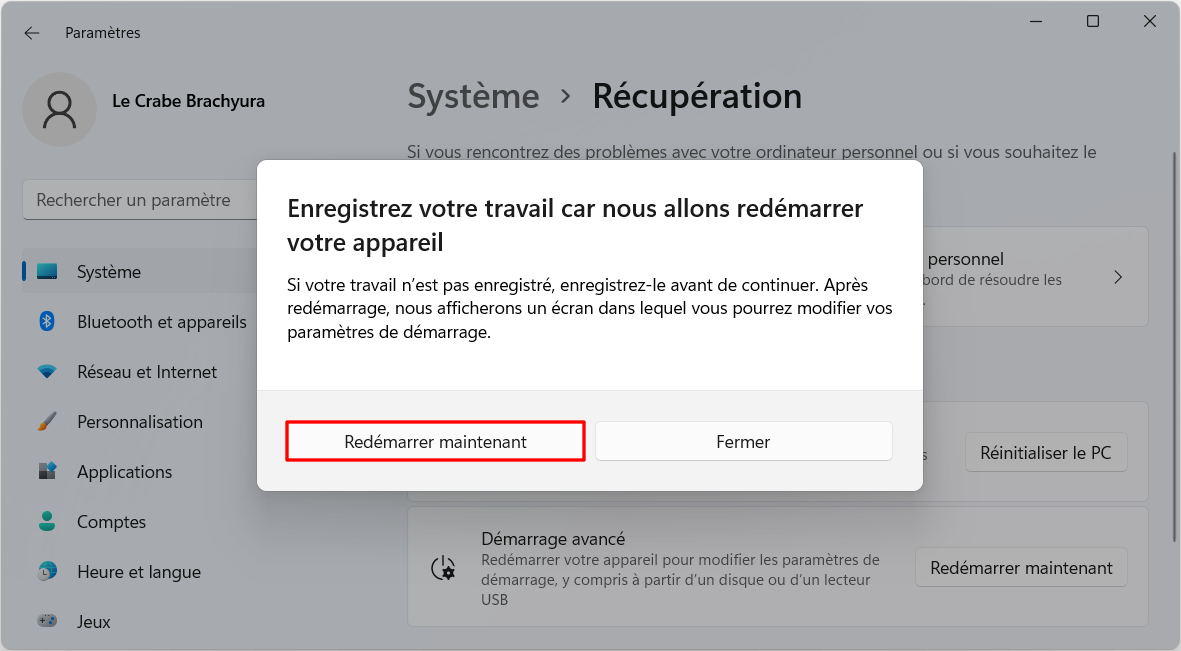
Task: Go to Système in the breadcrumb
Action: [473, 96]
